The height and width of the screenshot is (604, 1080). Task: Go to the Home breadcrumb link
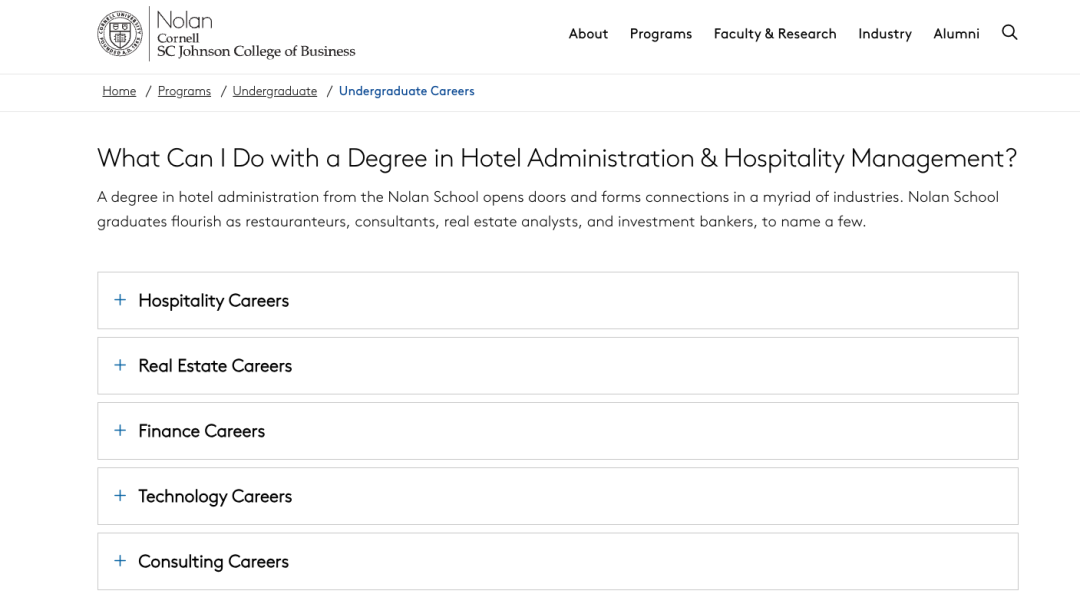click(119, 91)
